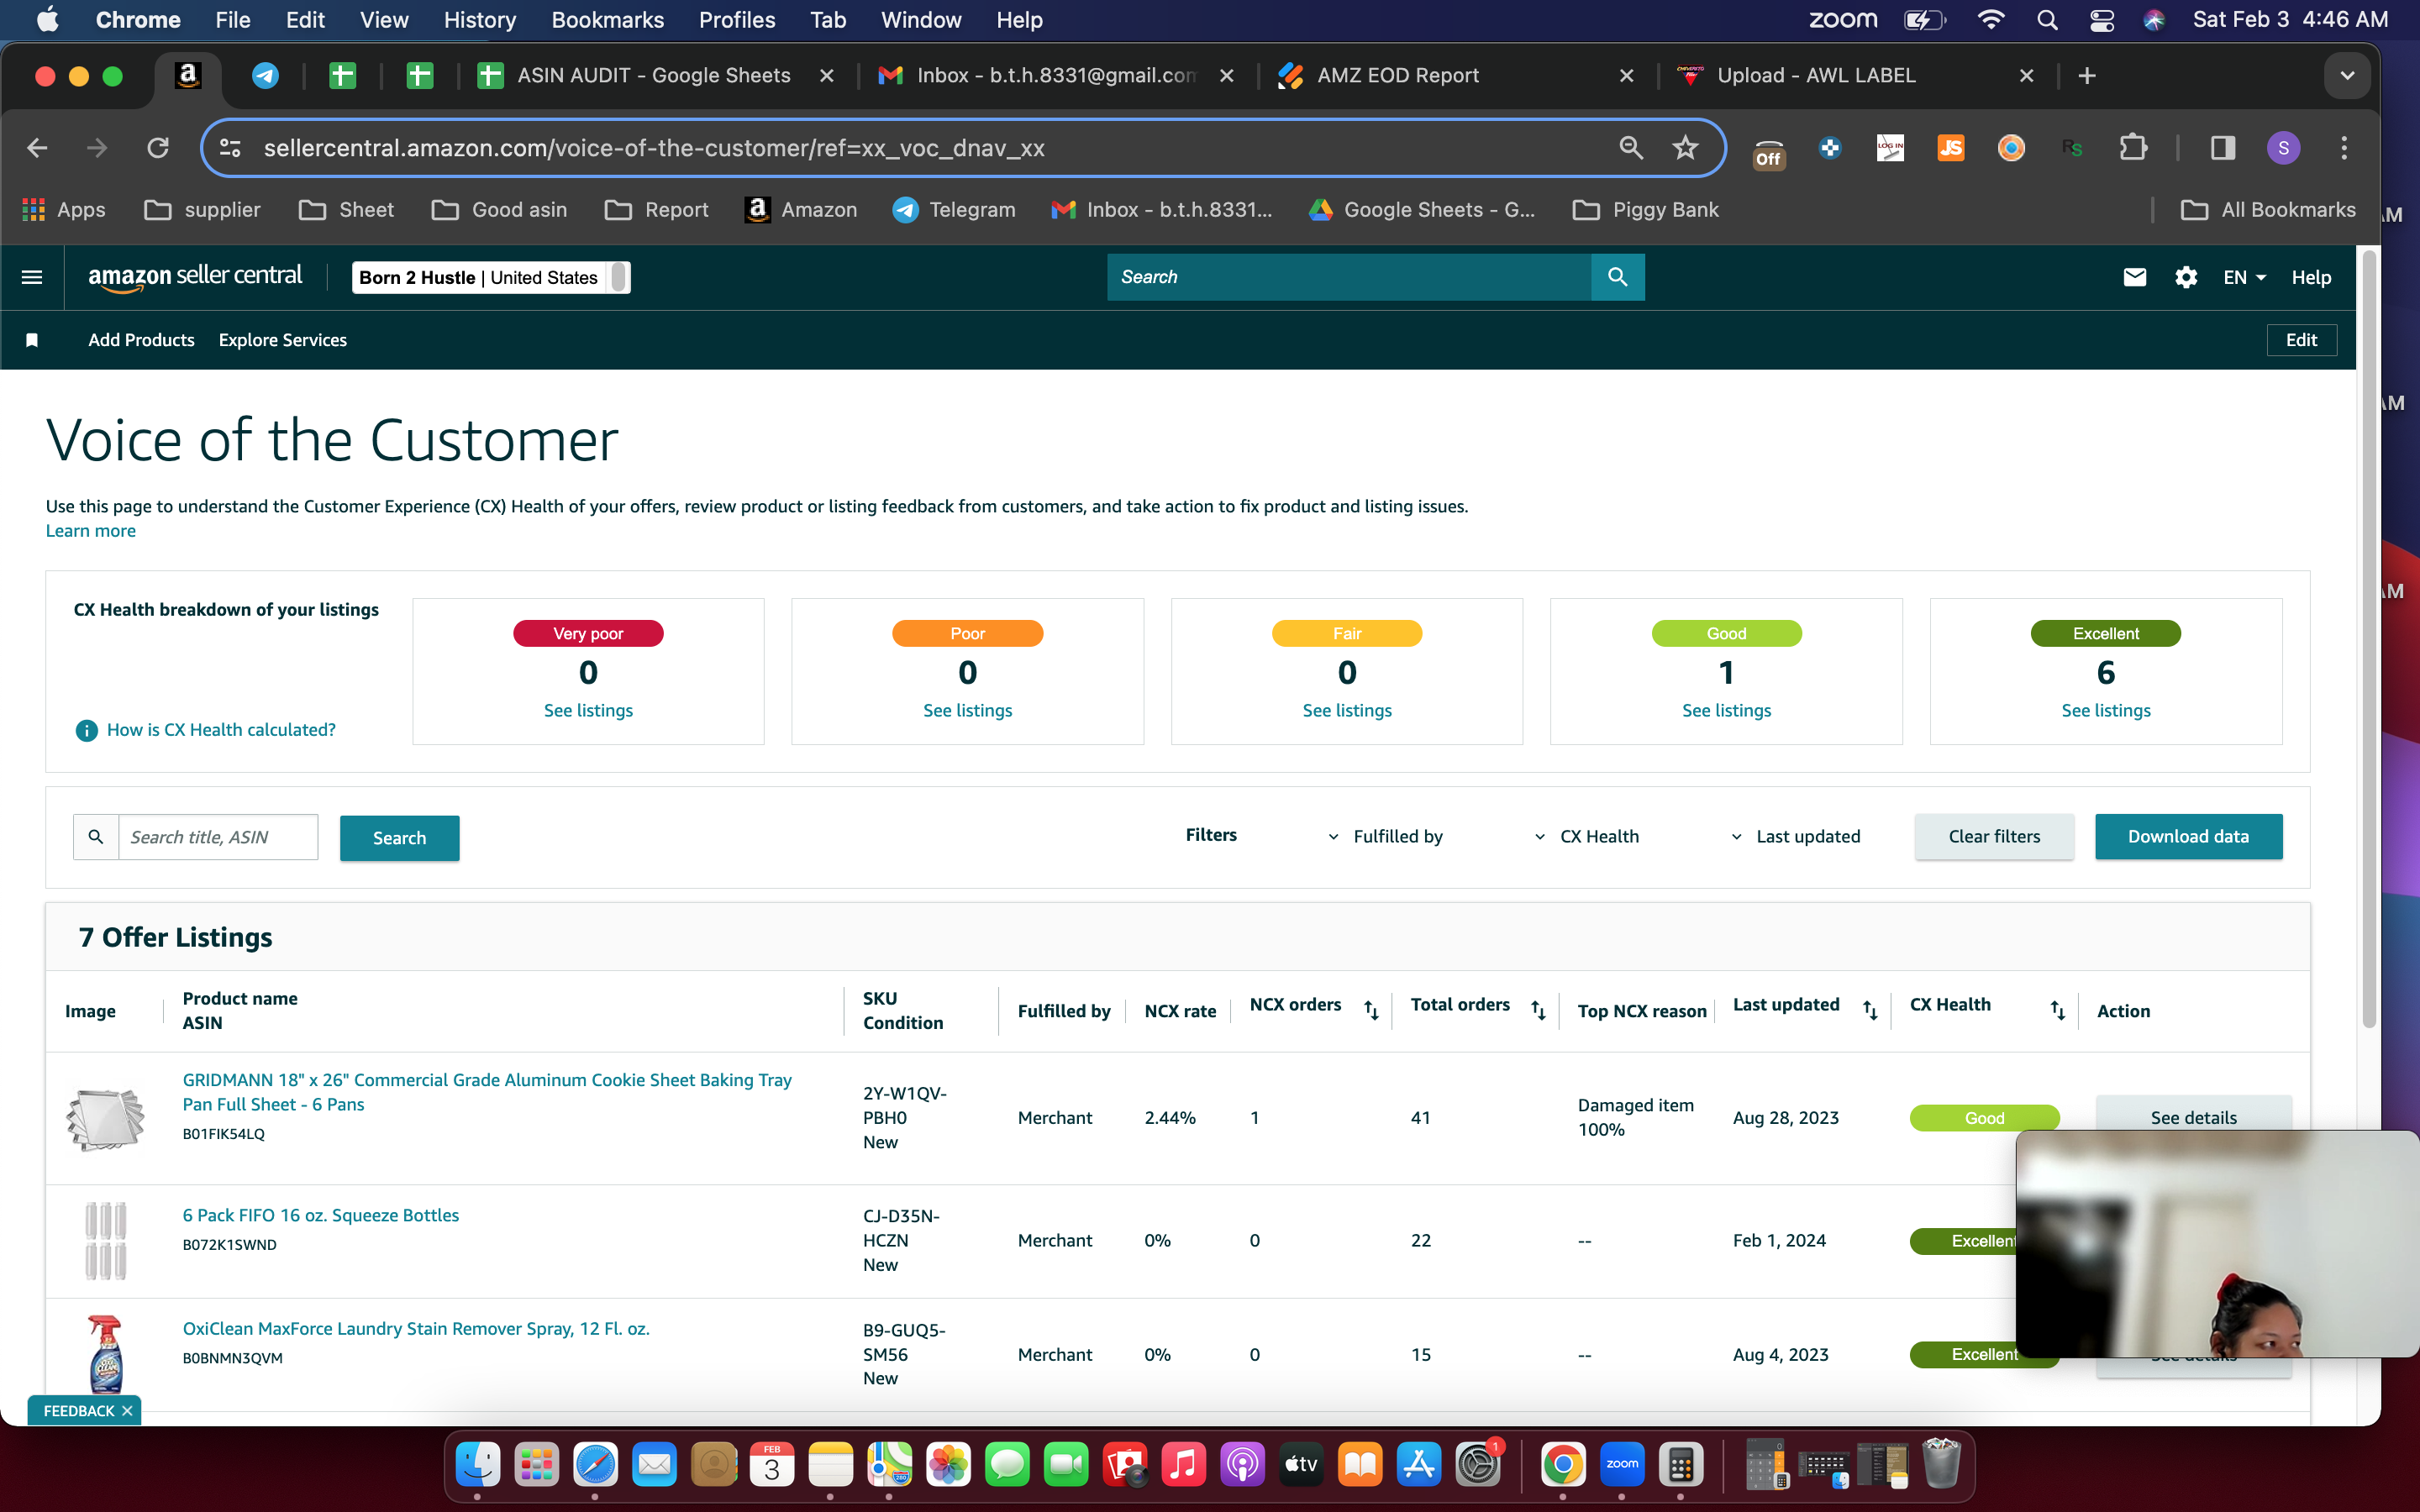This screenshot has width=2420, height=1512.
Task: Open a new Chrome tab
Action: click(2087, 76)
